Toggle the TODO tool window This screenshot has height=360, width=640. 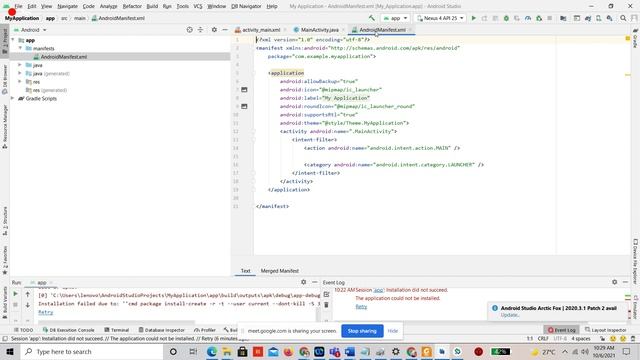(23, 330)
